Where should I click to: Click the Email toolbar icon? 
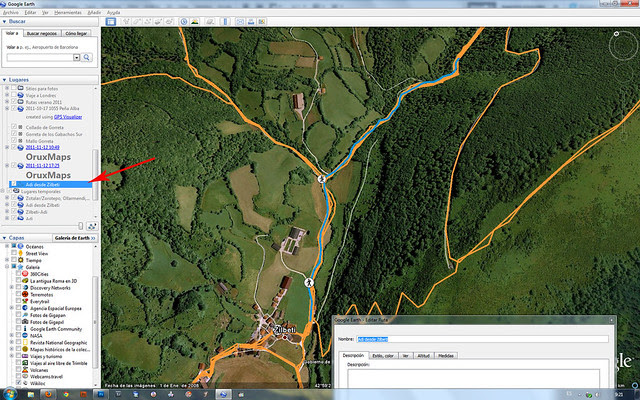(x=240, y=22)
